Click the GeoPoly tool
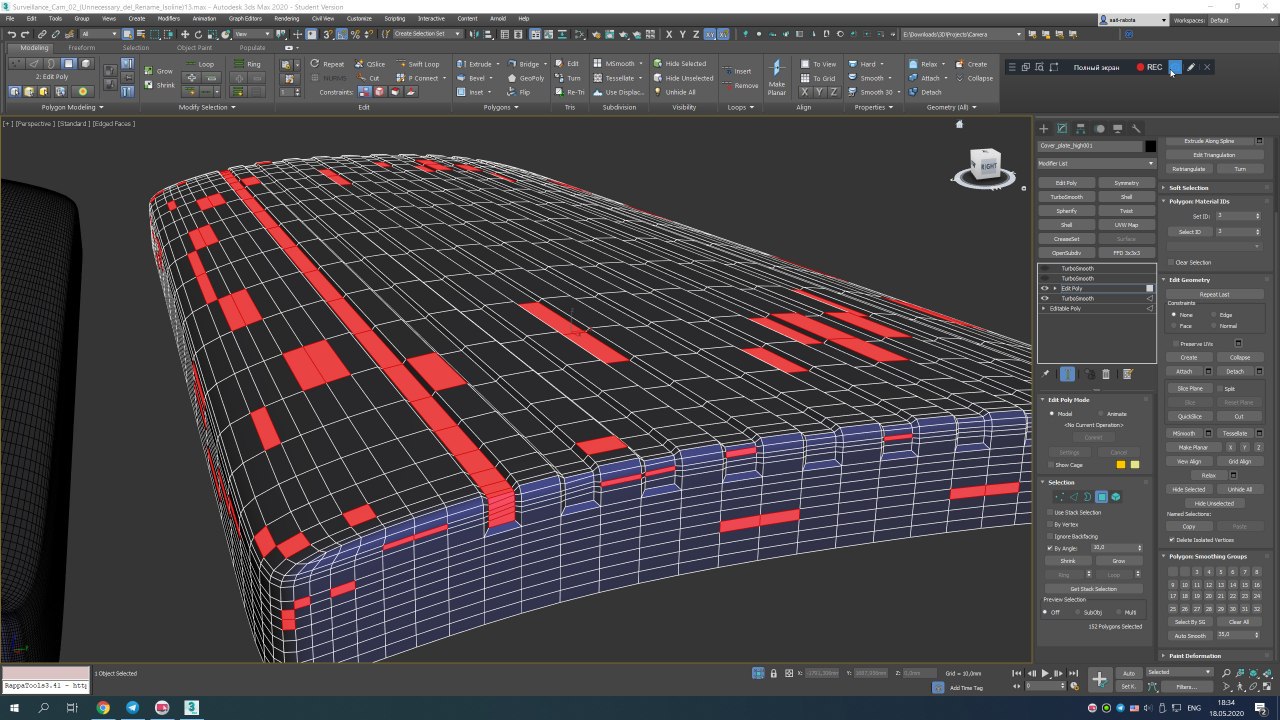Screen dimensions: 1280x720 (526, 78)
